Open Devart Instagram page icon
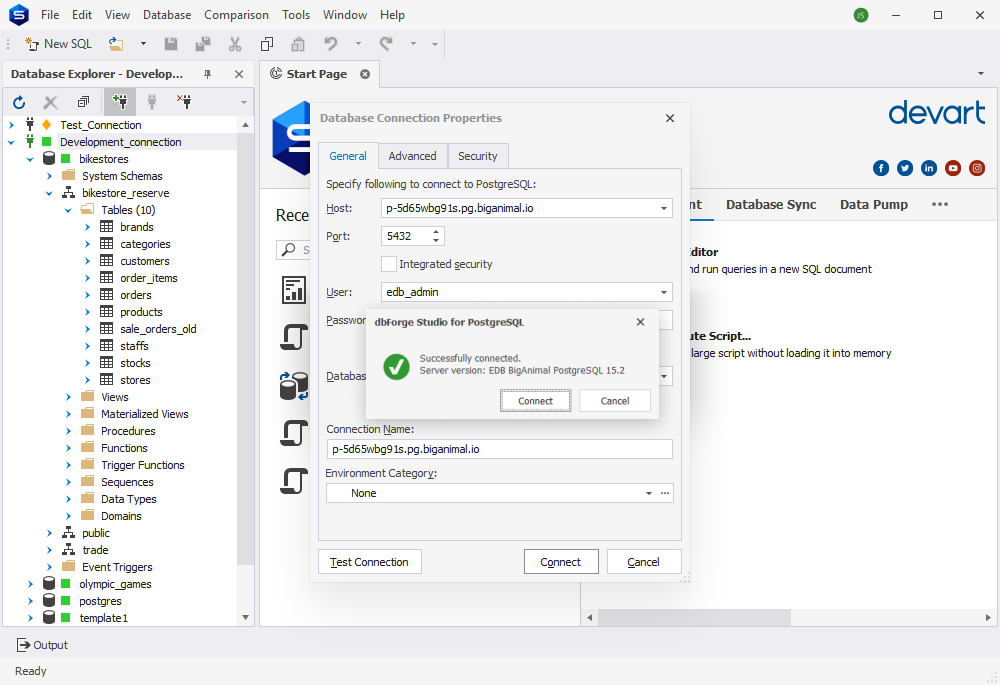Viewport: 1000px width, 685px height. tap(977, 168)
